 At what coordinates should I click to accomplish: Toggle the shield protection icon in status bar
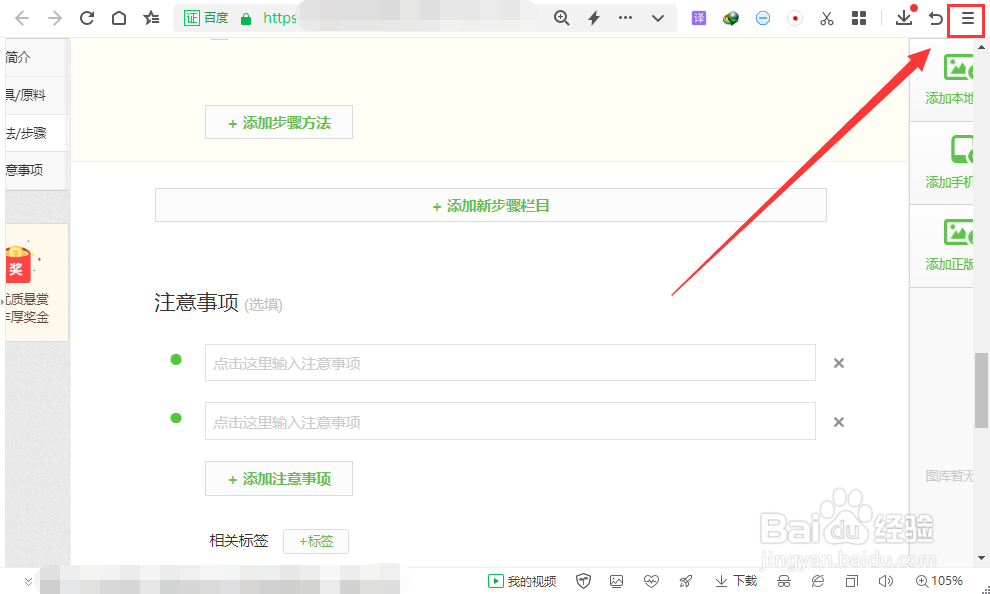click(x=583, y=580)
